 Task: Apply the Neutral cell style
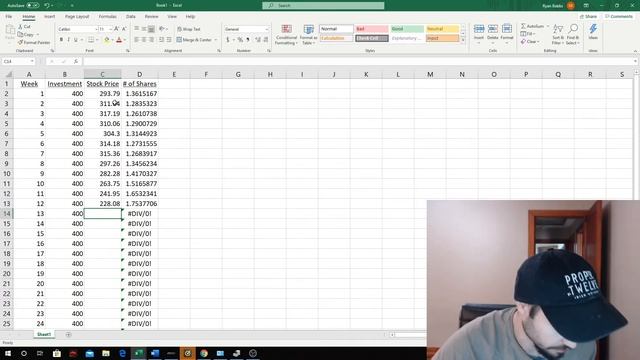point(442,29)
